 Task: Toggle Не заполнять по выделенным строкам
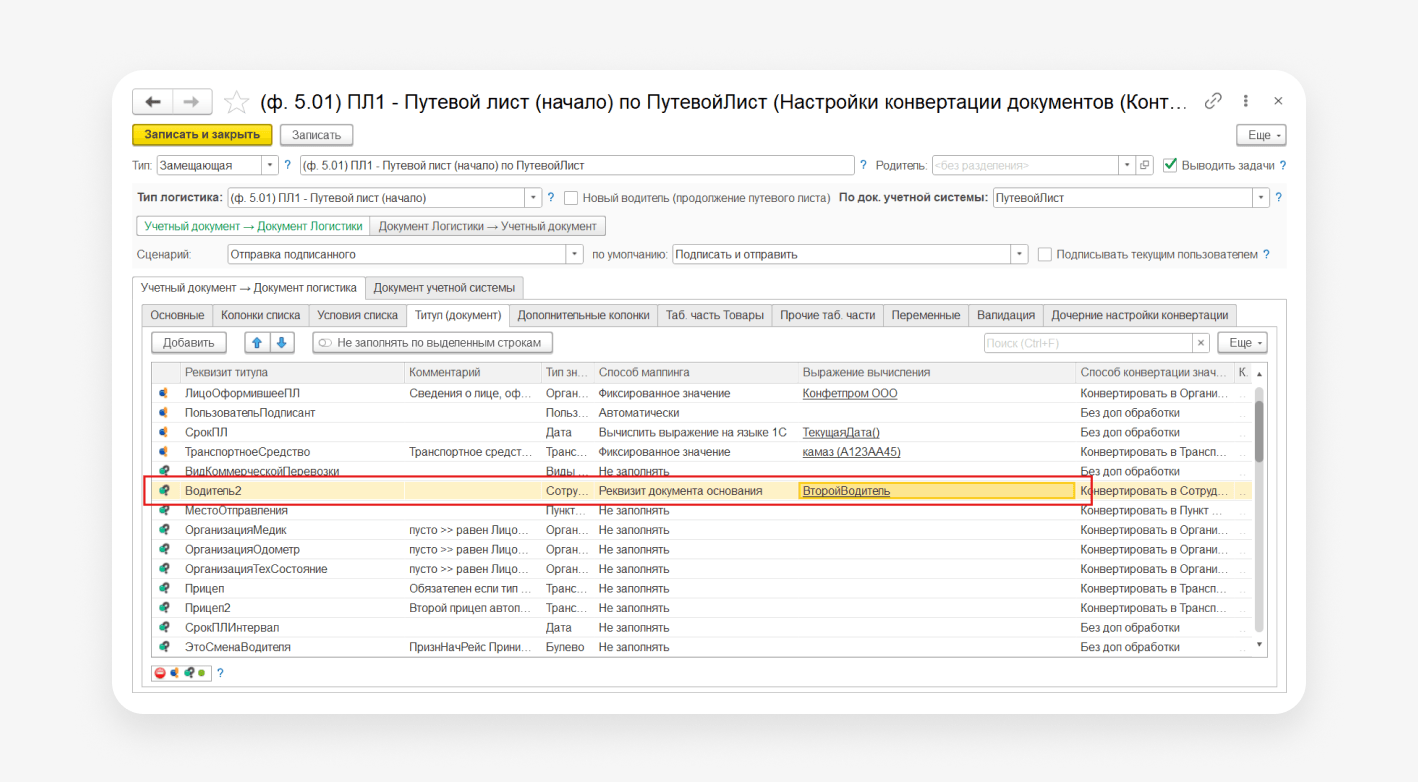click(x=432, y=343)
